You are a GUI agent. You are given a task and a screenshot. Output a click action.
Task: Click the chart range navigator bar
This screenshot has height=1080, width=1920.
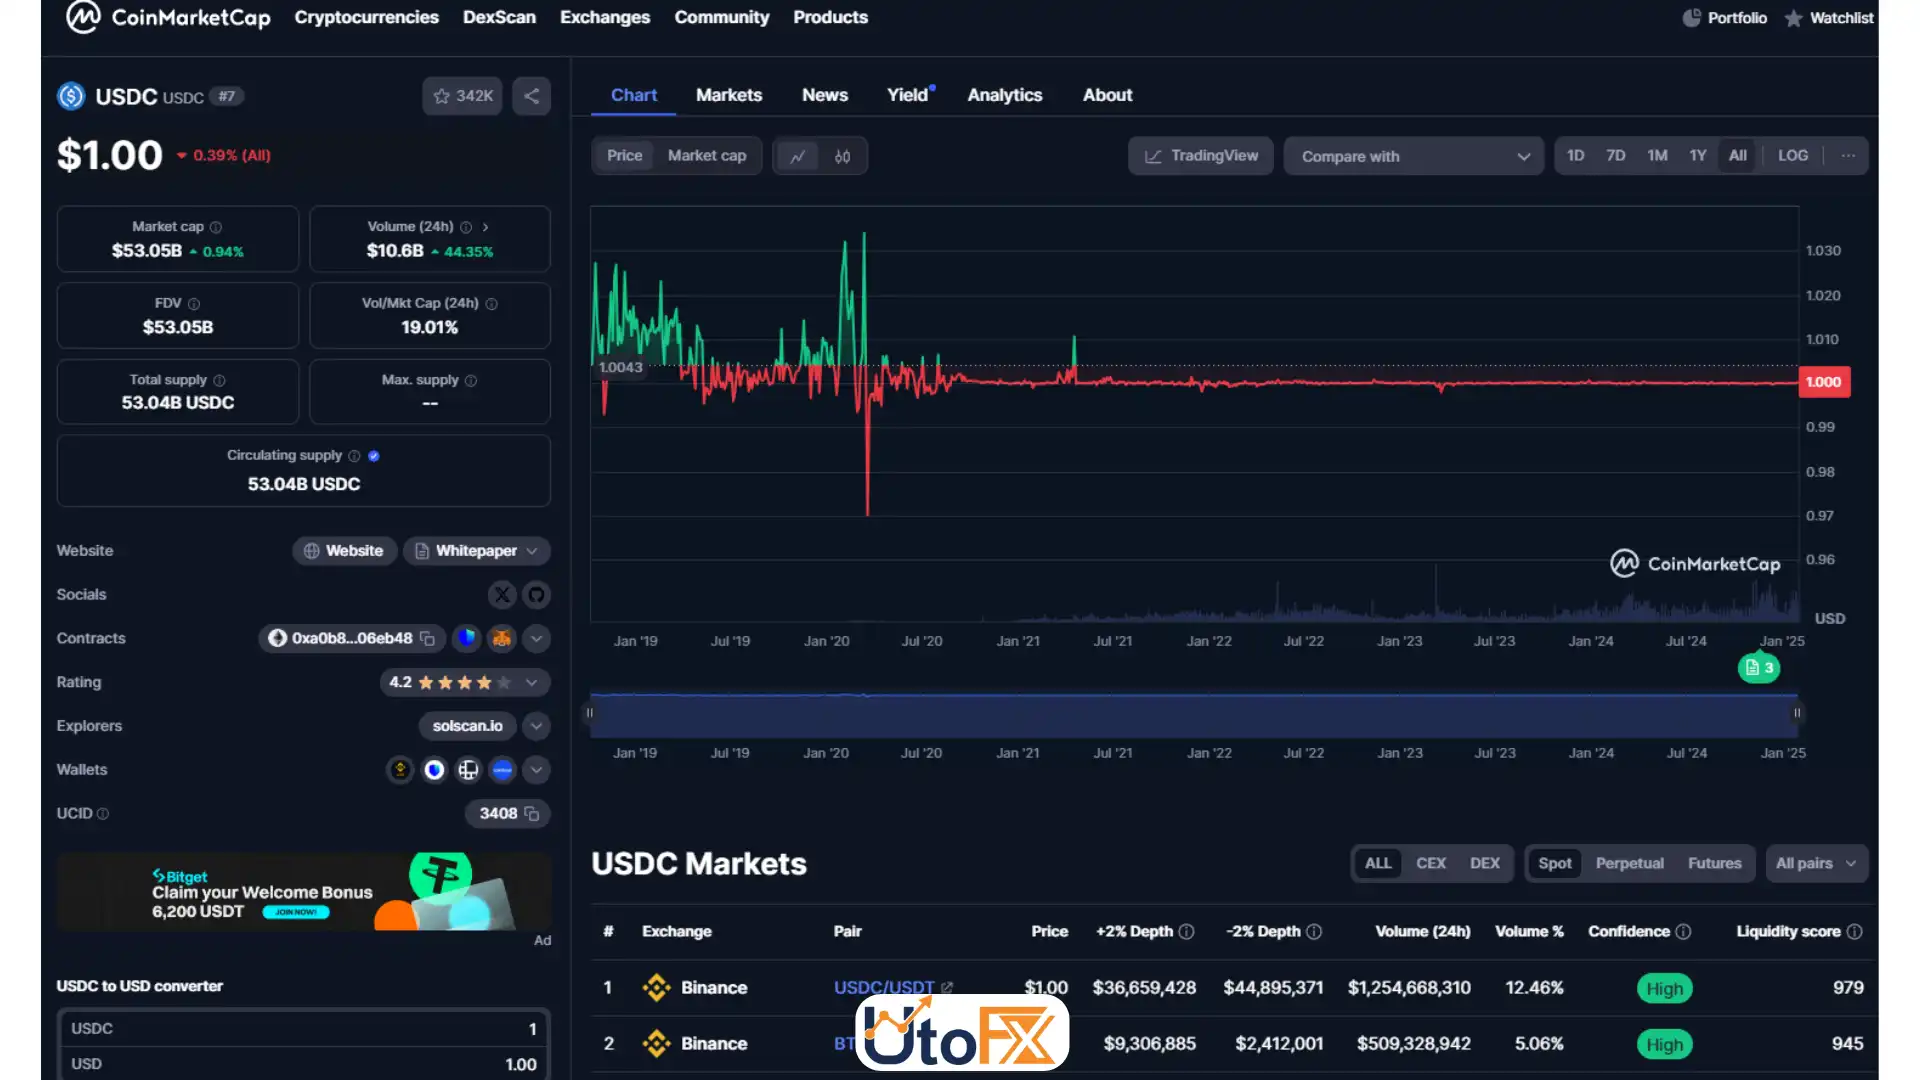coord(1194,715)
